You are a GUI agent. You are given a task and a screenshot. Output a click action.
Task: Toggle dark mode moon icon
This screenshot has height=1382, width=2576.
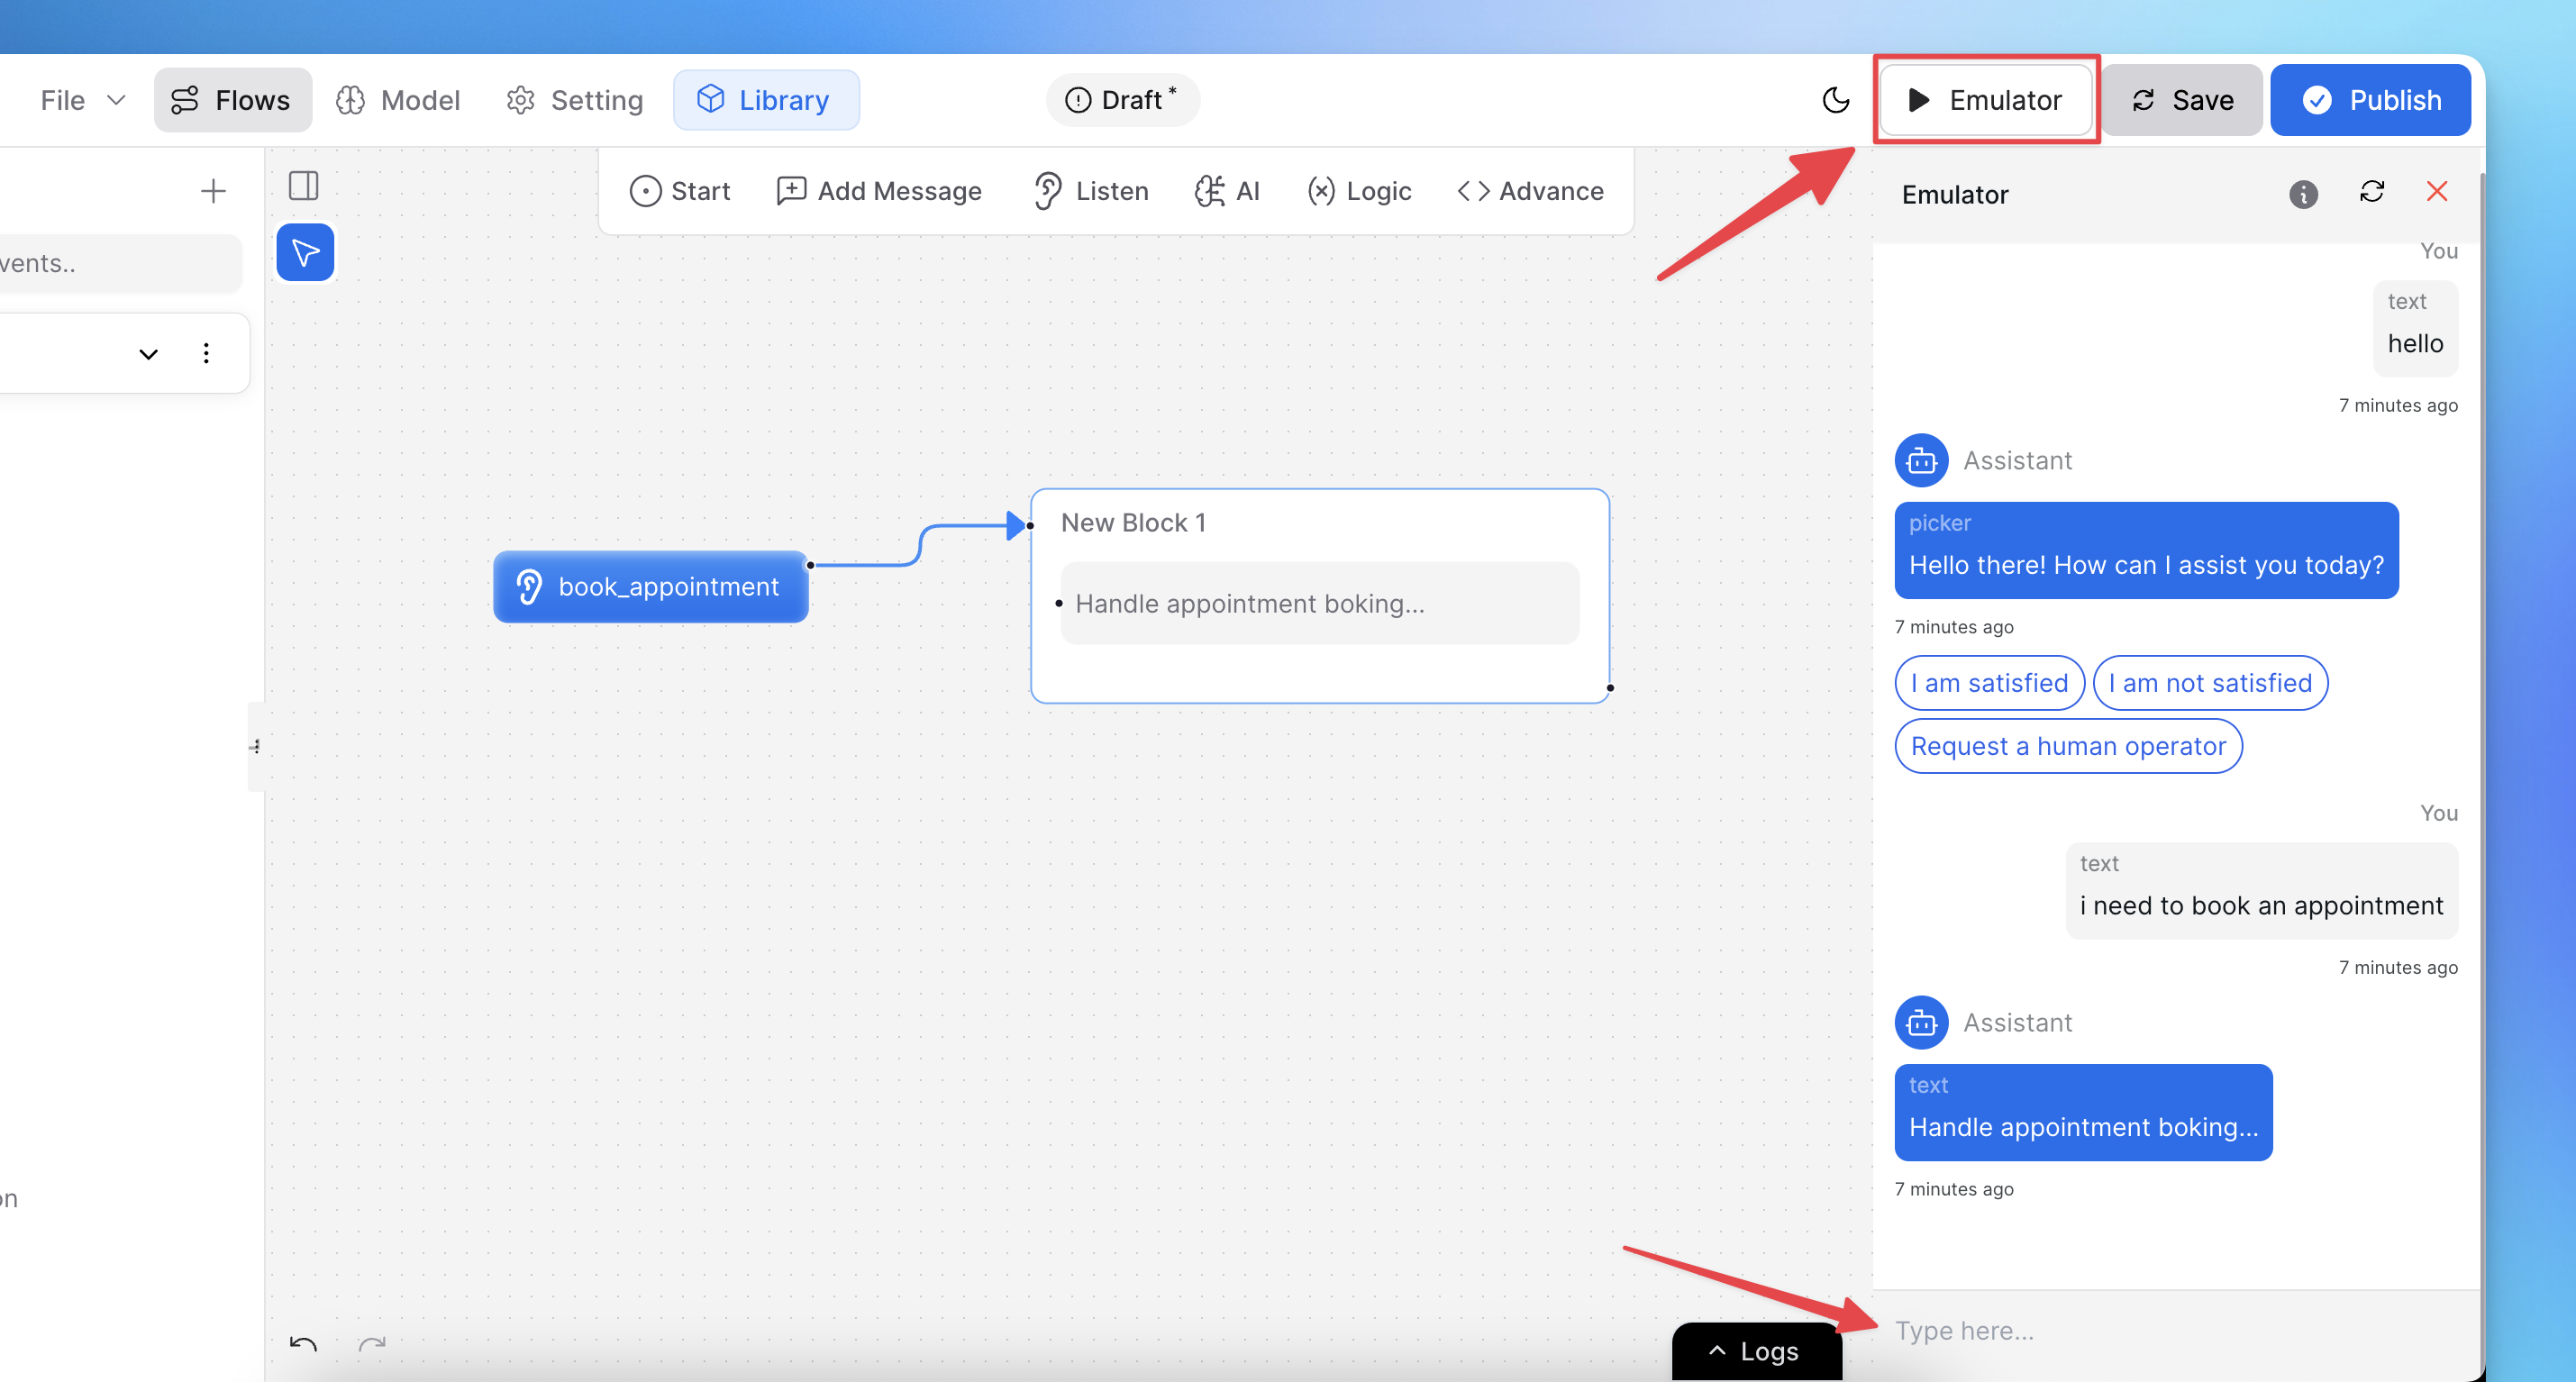pyautogui.click(x=1836, y=100)
